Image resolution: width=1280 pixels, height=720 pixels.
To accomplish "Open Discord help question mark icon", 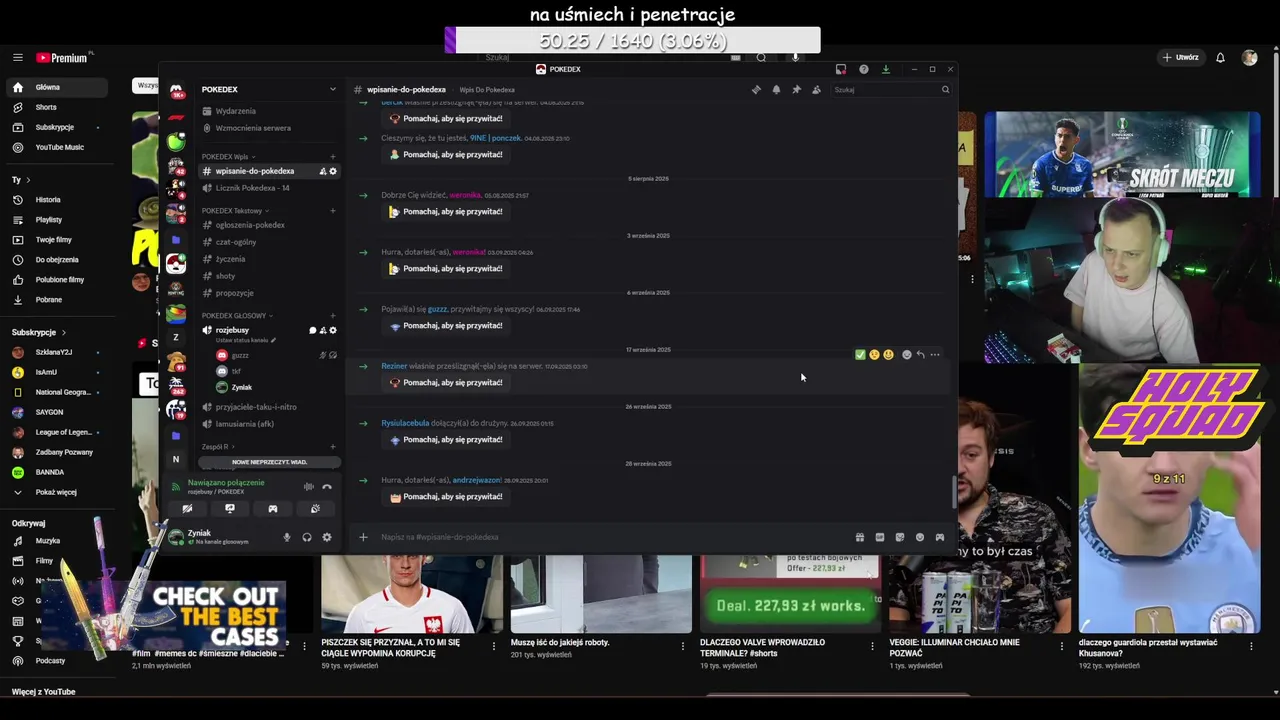I will coord(864,69).
